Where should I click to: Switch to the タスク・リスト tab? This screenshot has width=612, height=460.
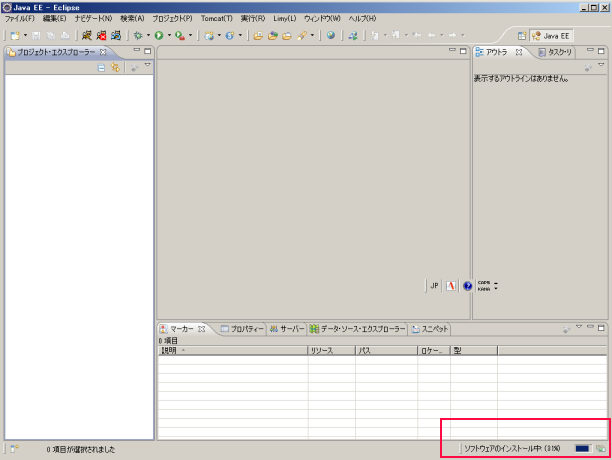tap(555, 52)
